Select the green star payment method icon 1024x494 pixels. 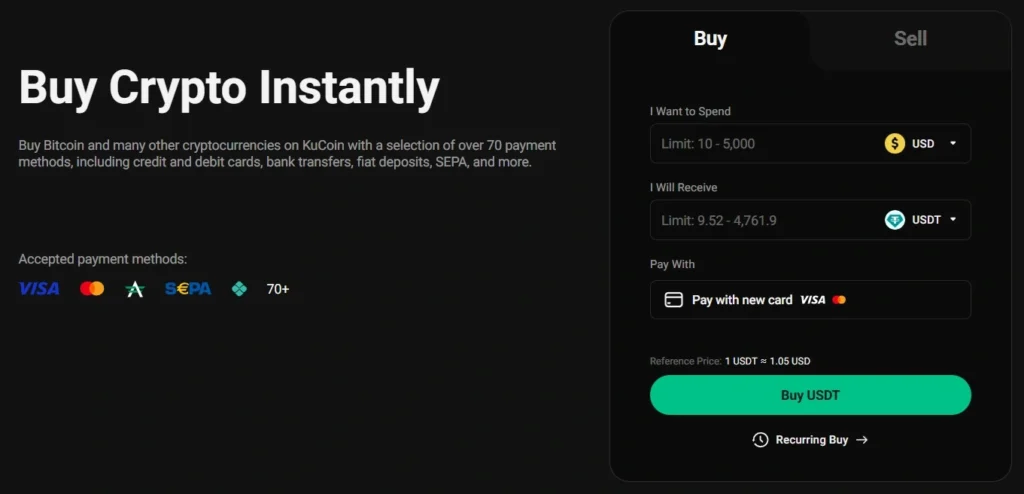coord(135,289)
